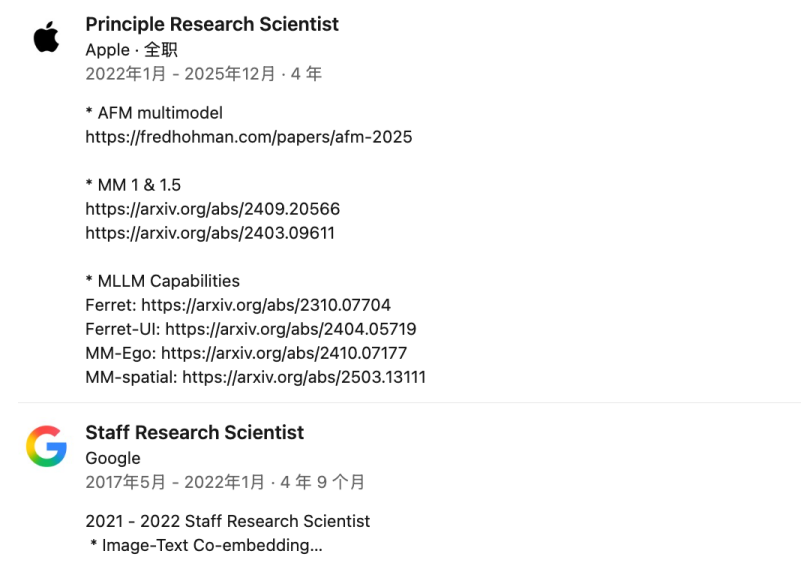Image resolution: width=801 pixels, height=569 pixels.
Task: Open arxiv link 2403.09611
Action: coord(212,233)
